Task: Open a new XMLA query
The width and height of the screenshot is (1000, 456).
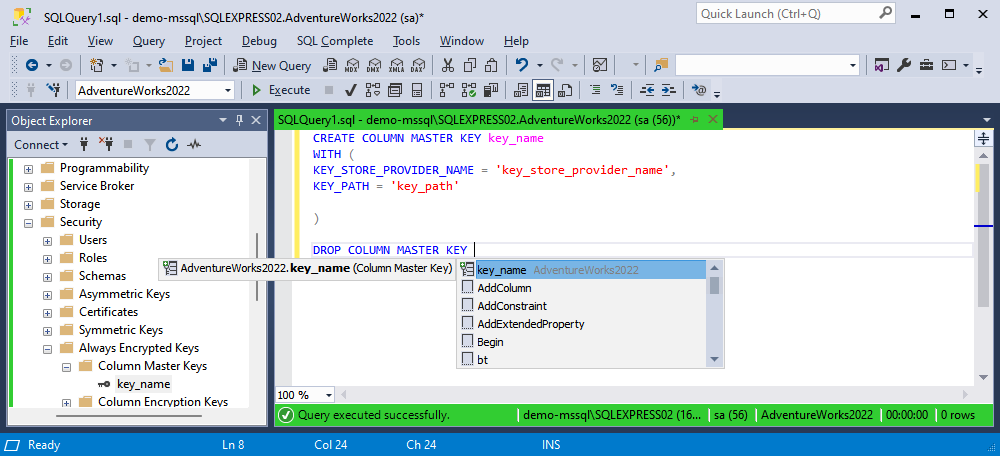Action: pyautogui.click(x=397, y=65)
